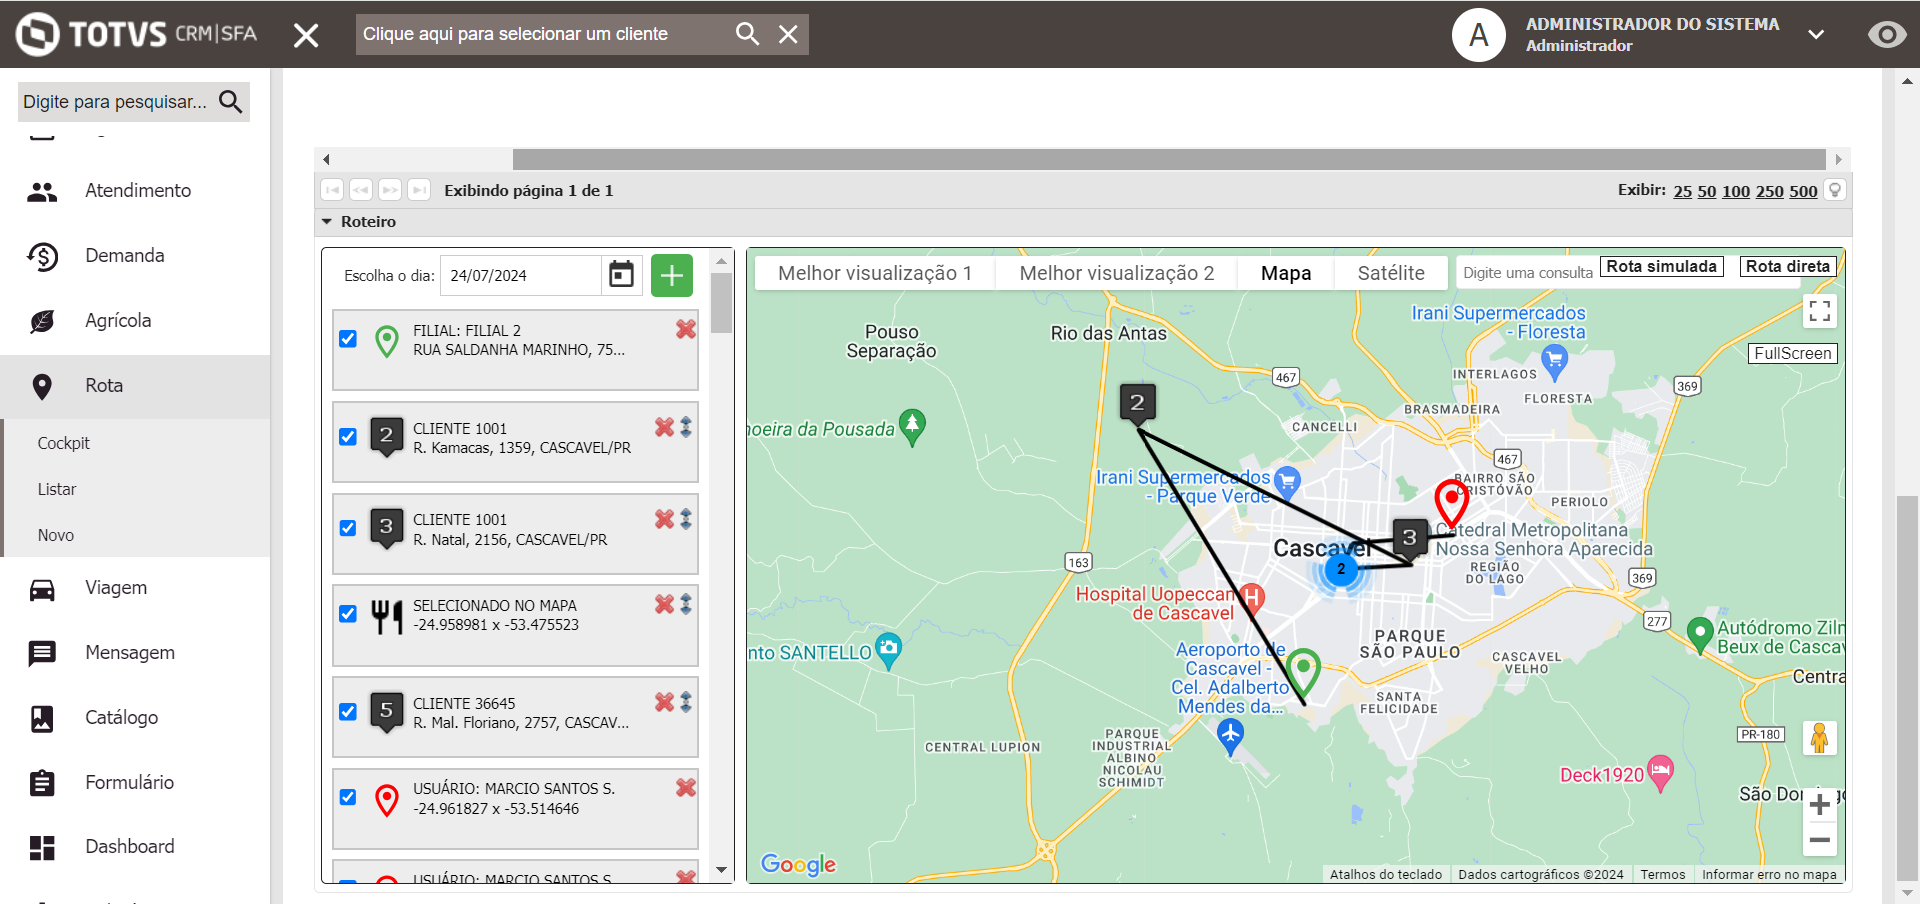
Task: Click the Street View pegman icon
Action: tap(1820, 738)
